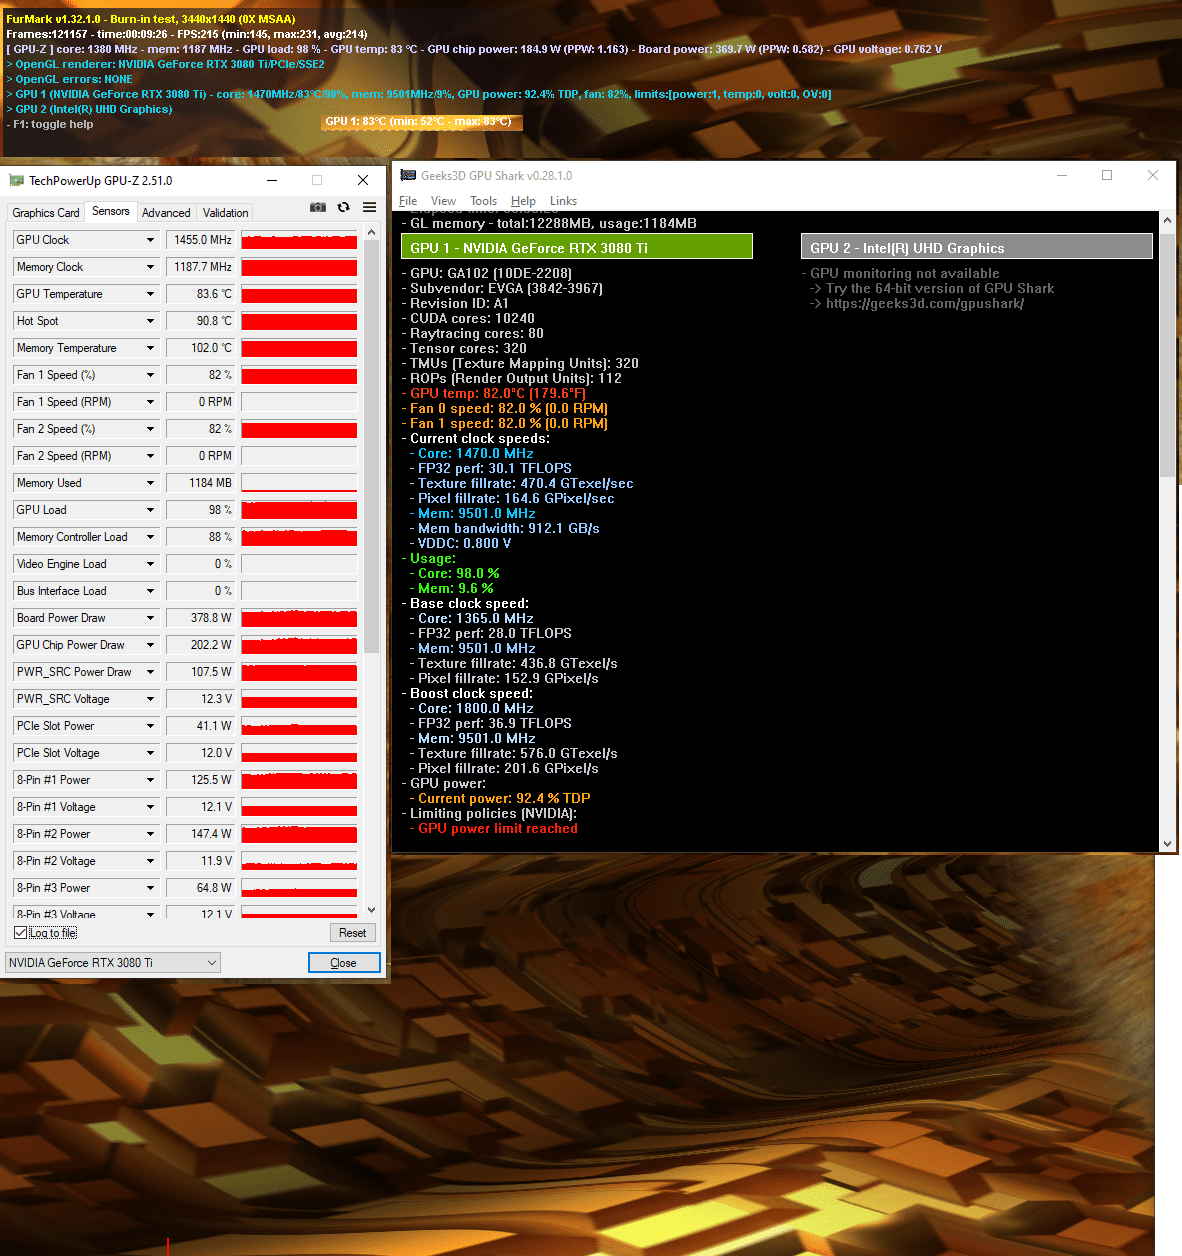Viewport: 1182px width, 1256px height.
Task: Refresh sensors using the GPU-Z refresh icon
Action: [343, 206]
